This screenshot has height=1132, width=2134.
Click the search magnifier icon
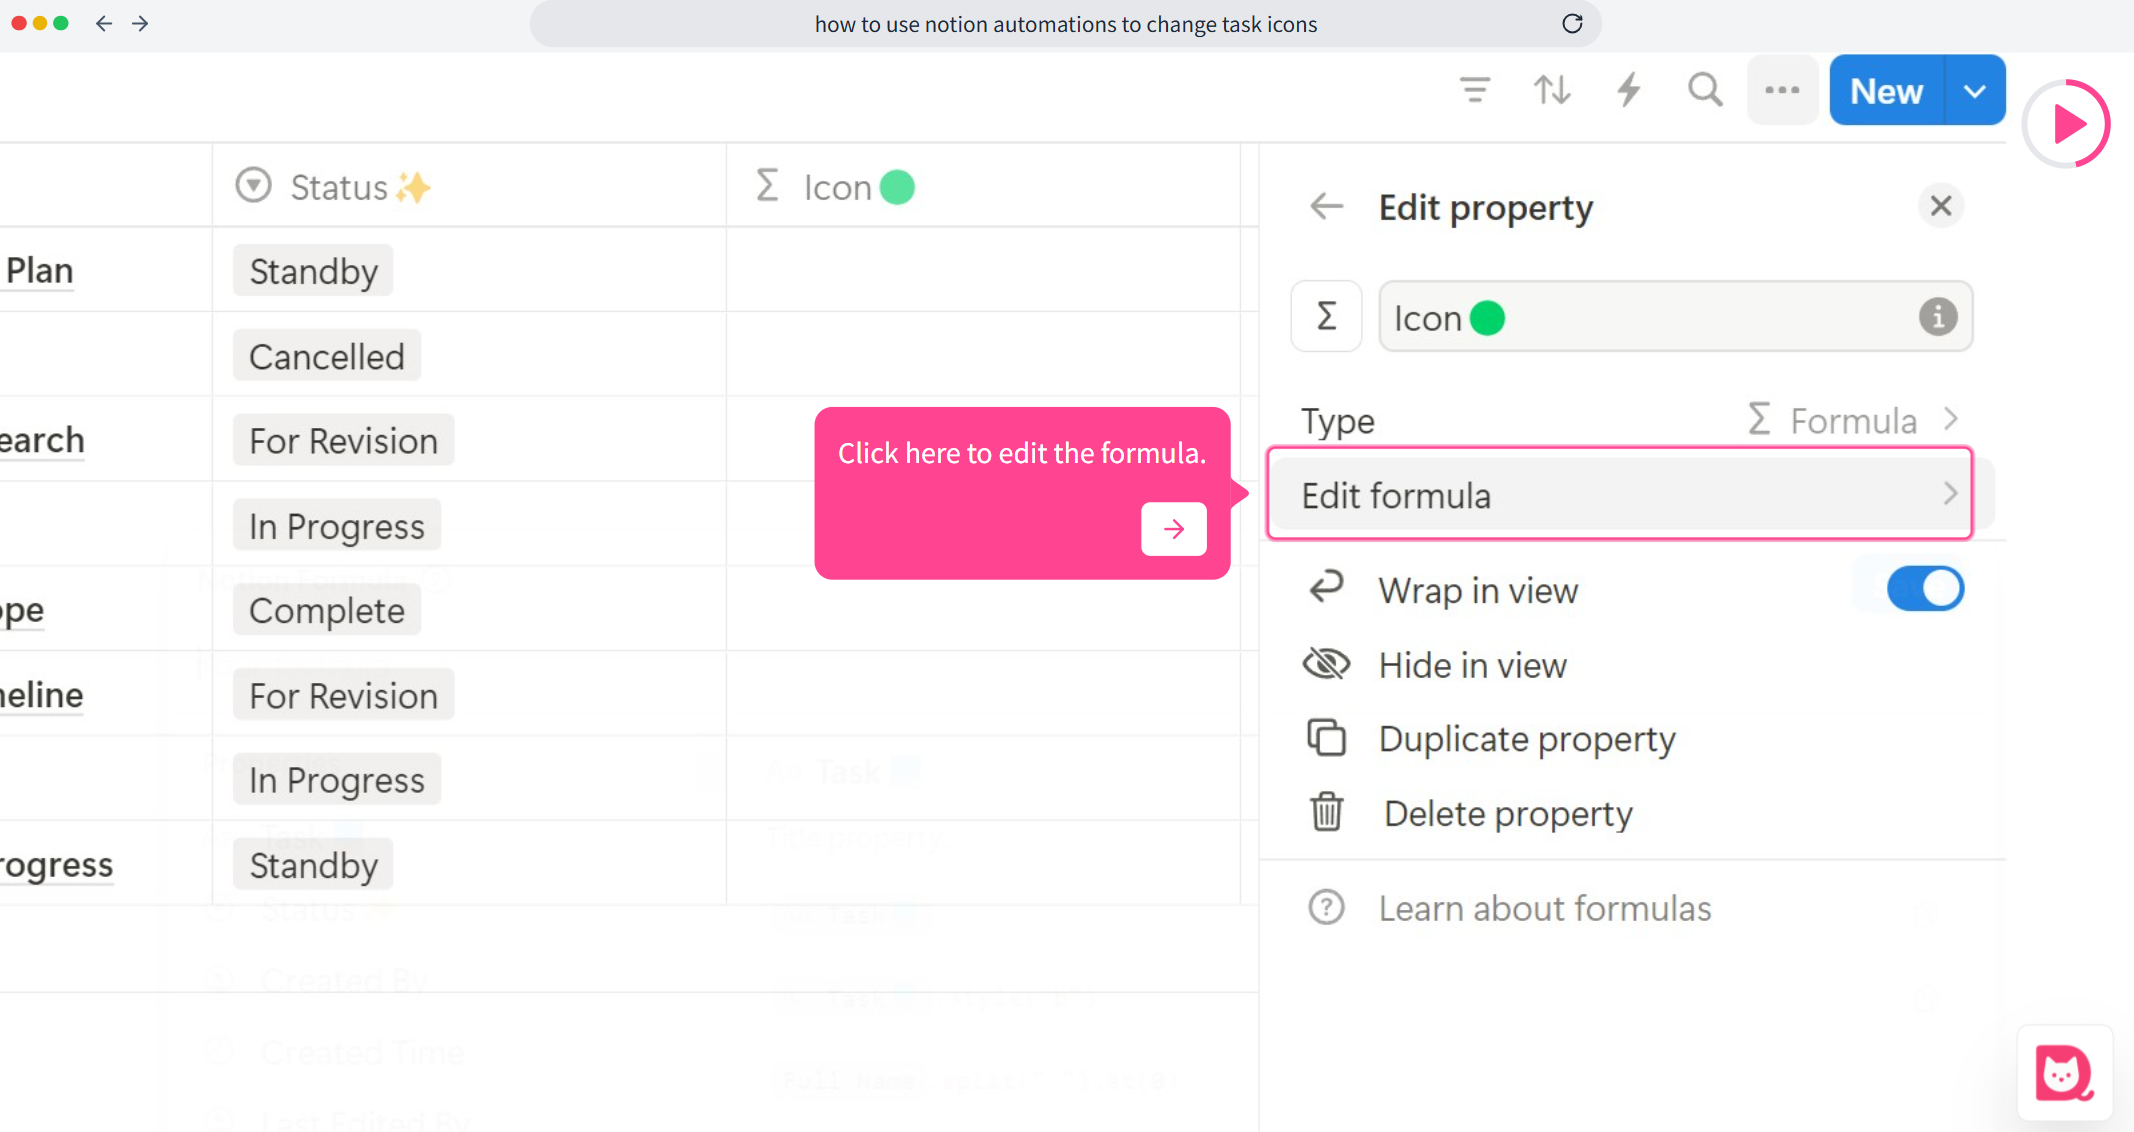[x=1705, y=90]
